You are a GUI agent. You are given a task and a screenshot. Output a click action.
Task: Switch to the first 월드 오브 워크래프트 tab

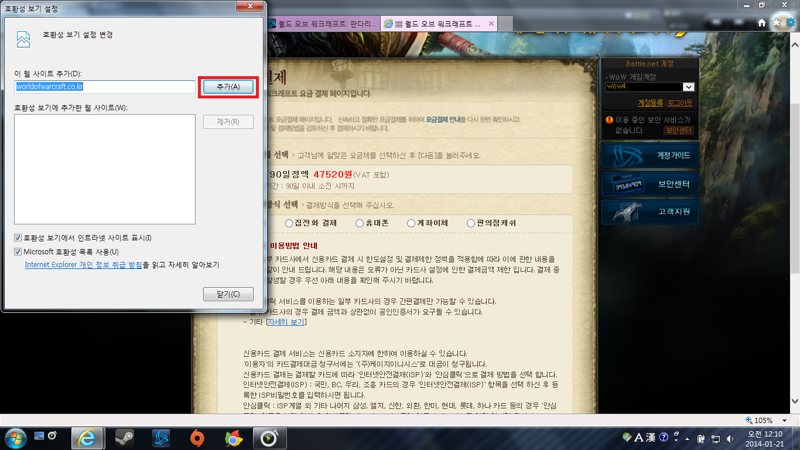tap(323, 23)
